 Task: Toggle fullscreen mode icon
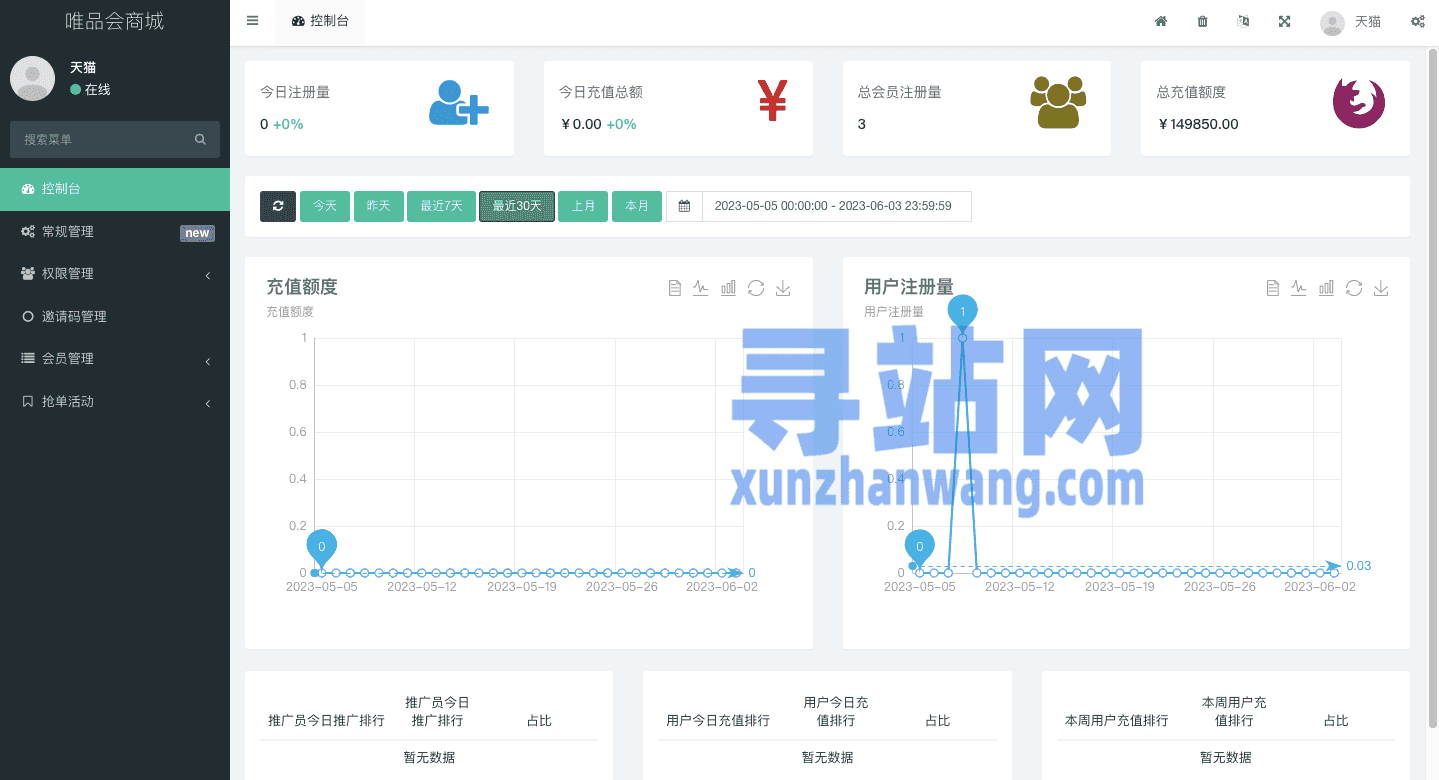[1284, 21]
